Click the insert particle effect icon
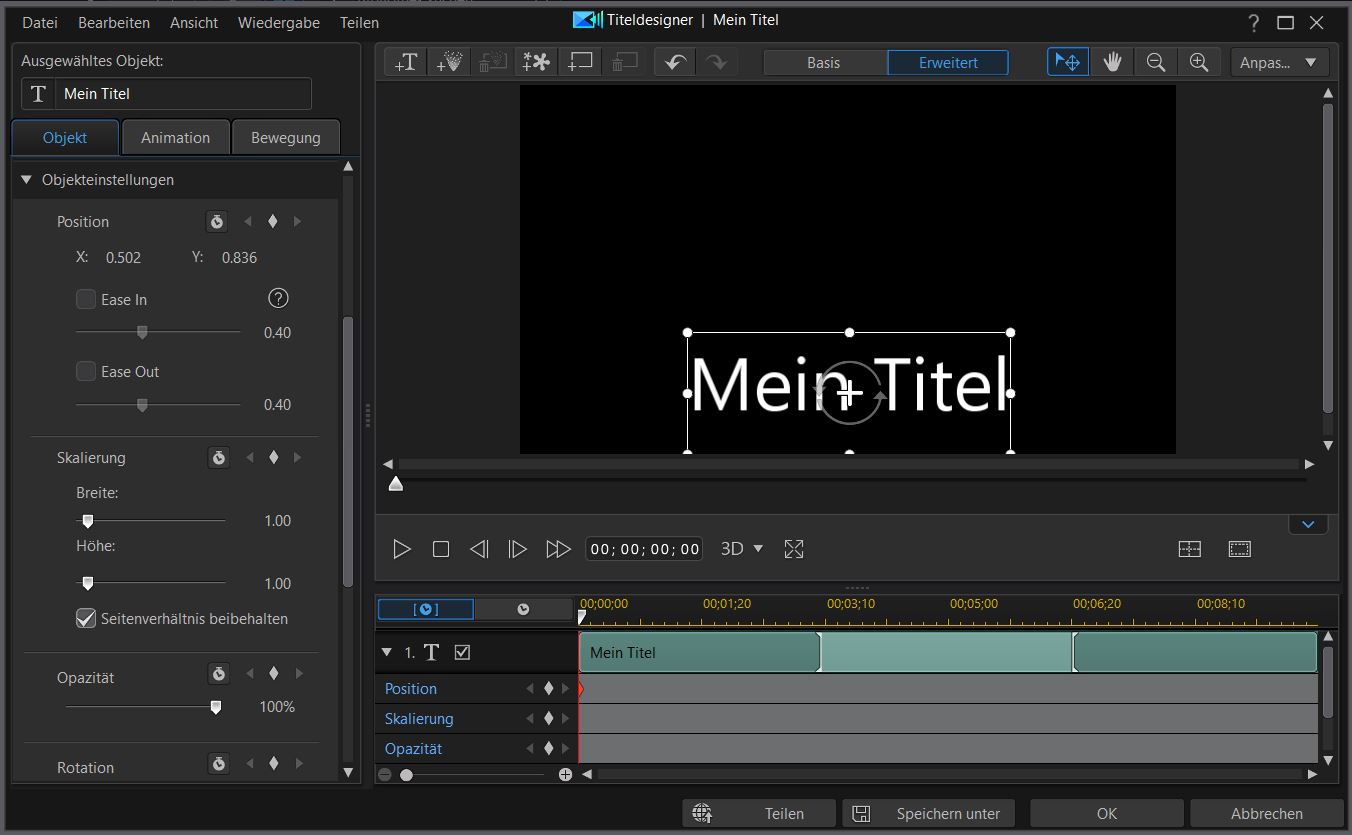Viewport: 1352px width, 835px height. tap(449, 62)
